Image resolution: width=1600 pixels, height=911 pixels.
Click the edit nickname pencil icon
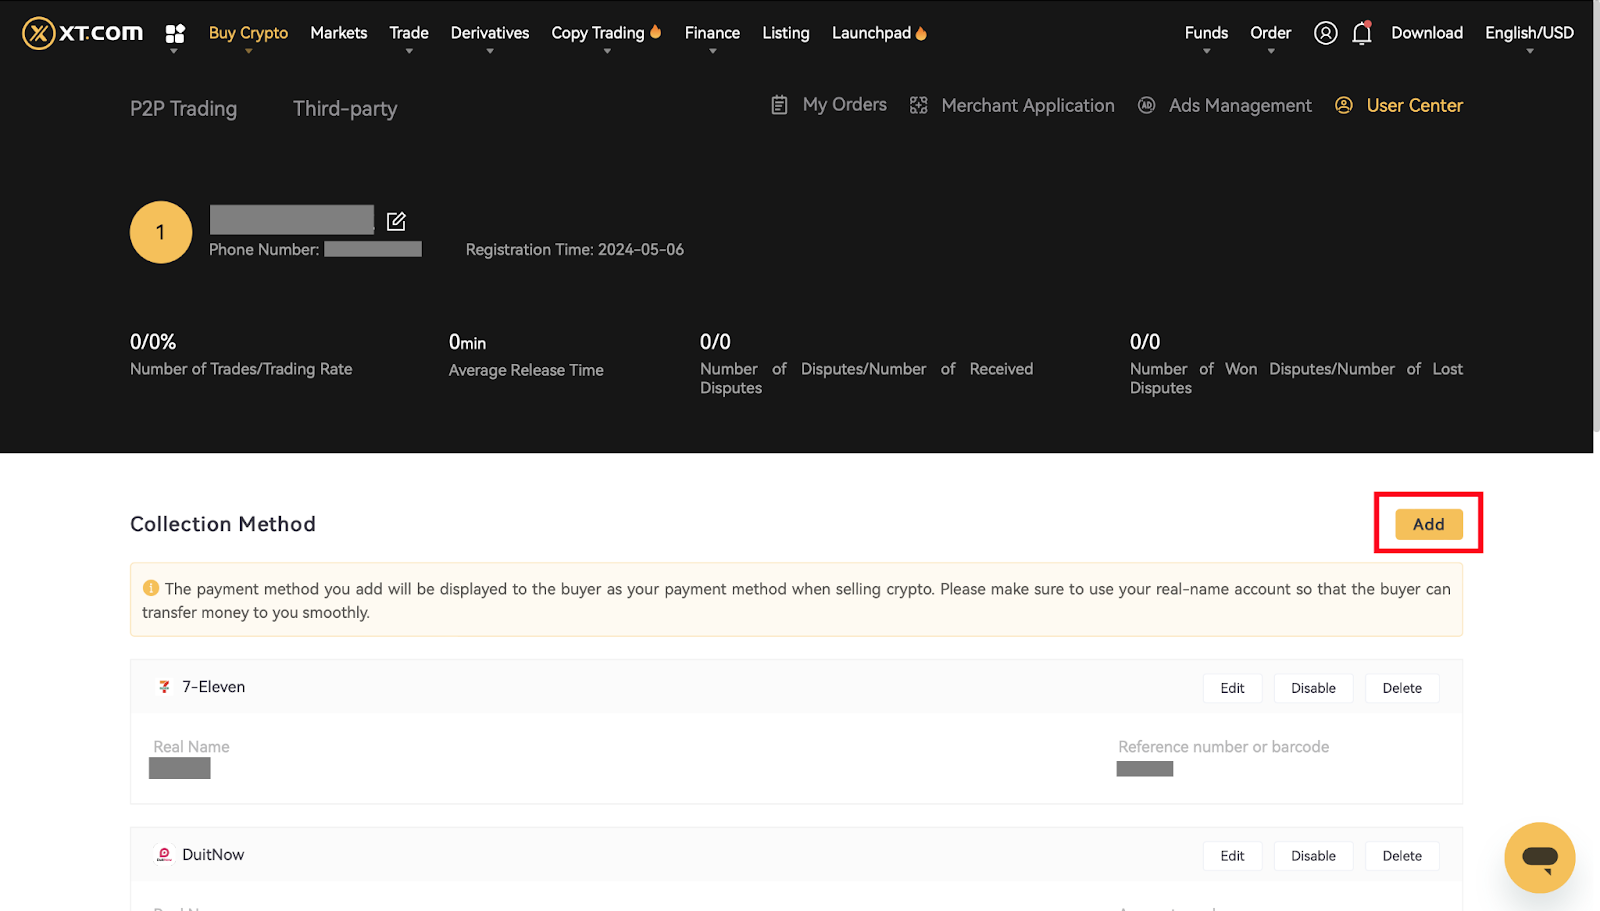pyautogui.click(x=396, y=221)
